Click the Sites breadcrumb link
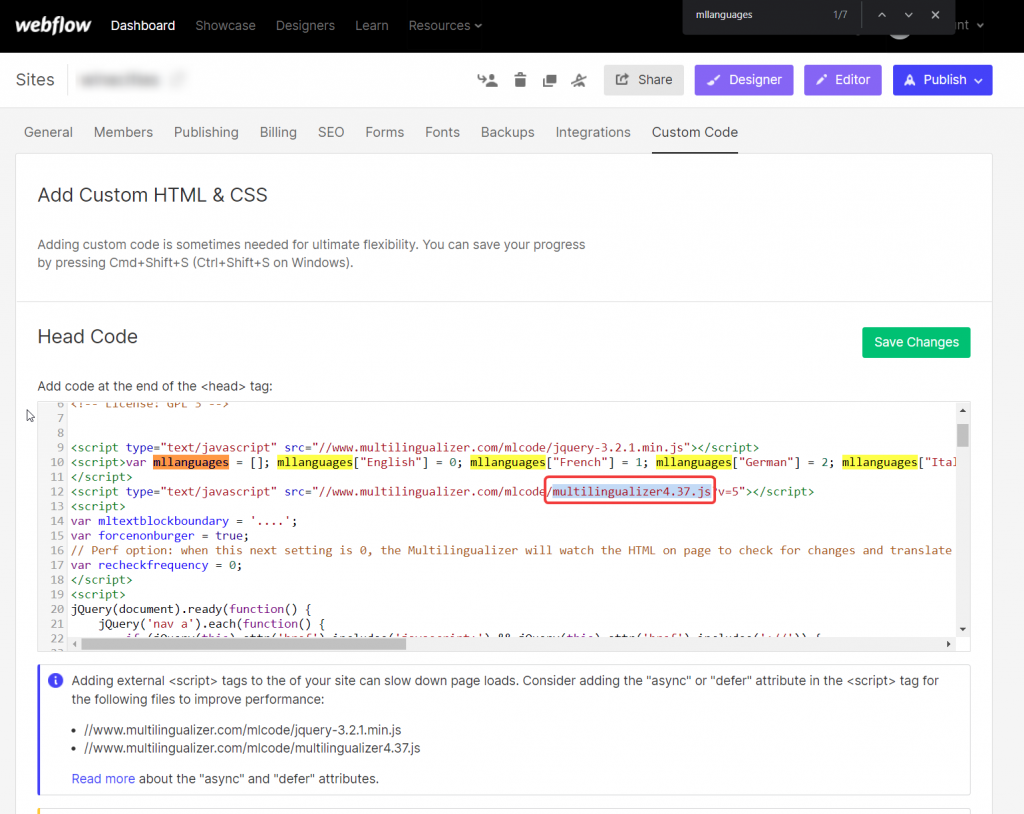Screen dimensions: 1024x814 (x=35, y=80)
